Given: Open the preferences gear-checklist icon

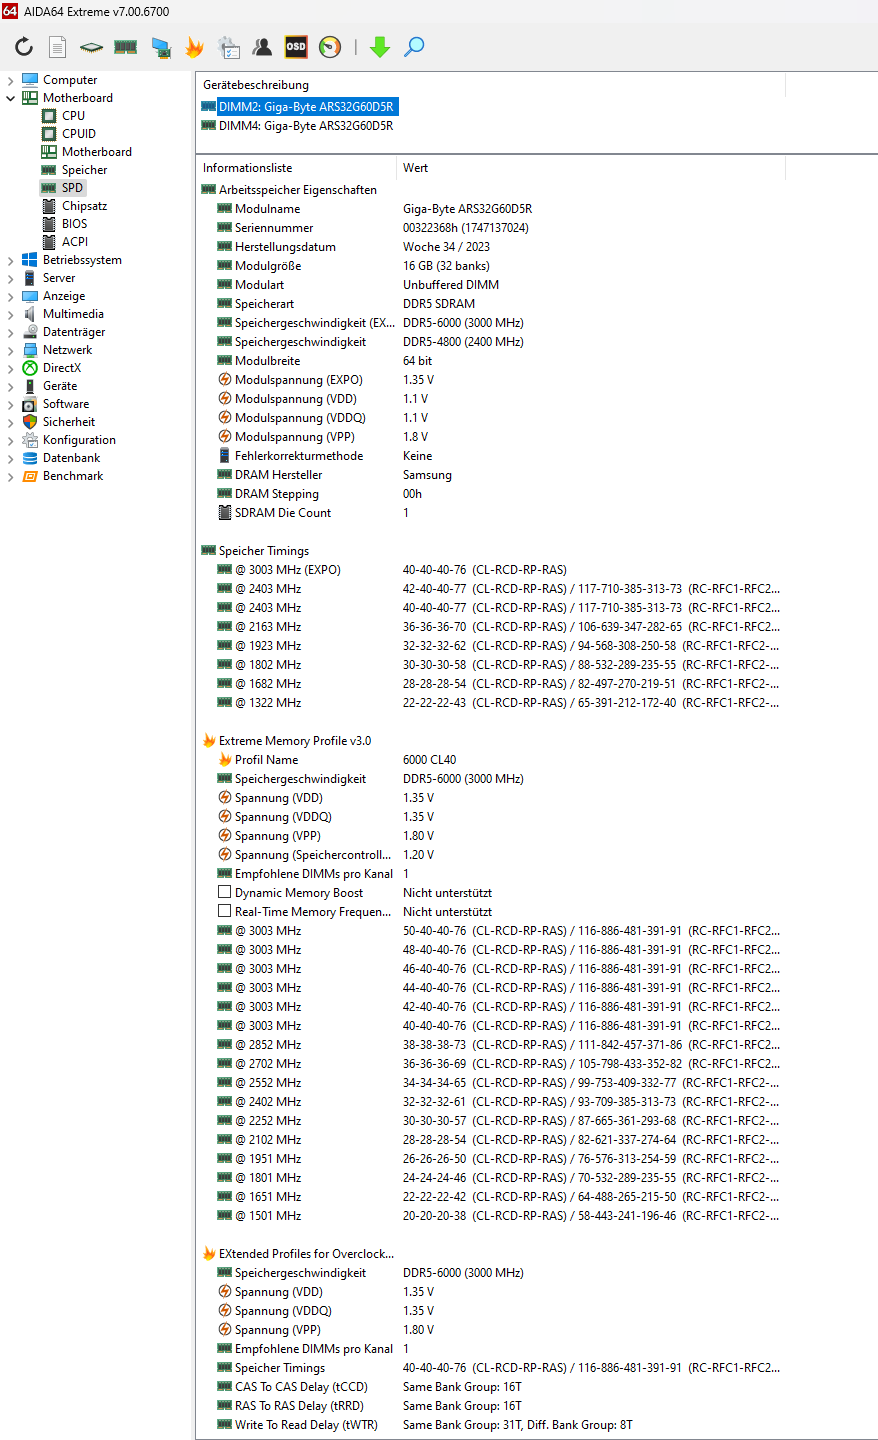Looking at the screenshot, I should tap(228, 46).
